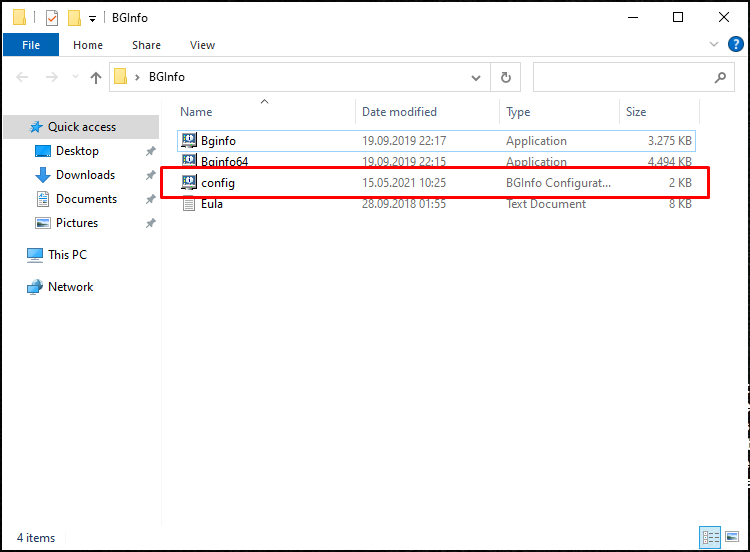
Task: Open the Help question mark icon
Action: pyautogui.click(x=736, y=44)
